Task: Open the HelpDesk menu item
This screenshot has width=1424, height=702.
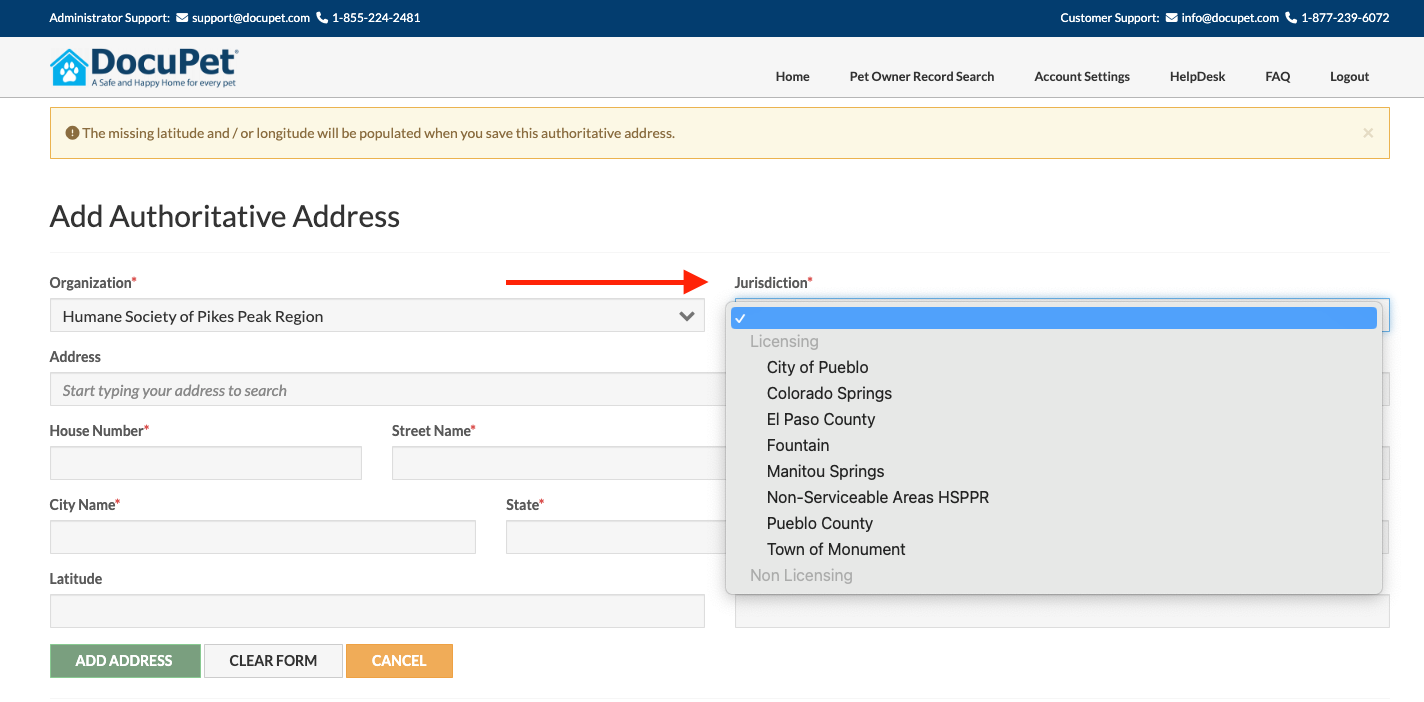Action: (1197, 76)
